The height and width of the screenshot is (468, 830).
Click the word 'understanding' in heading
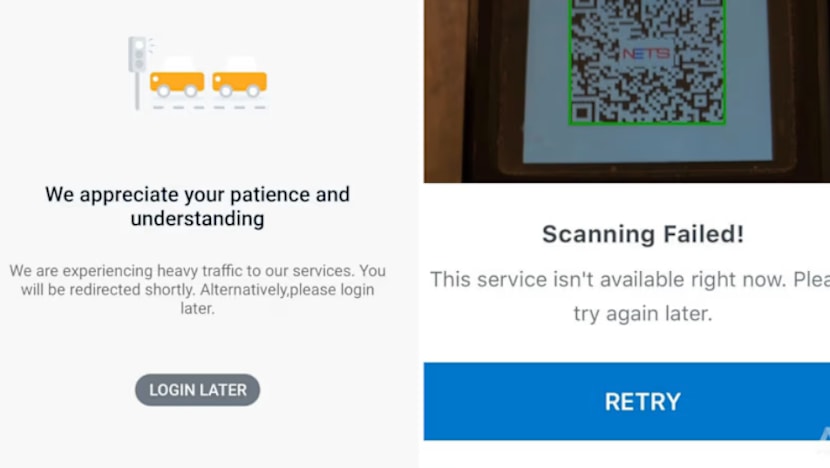[197, 219]
